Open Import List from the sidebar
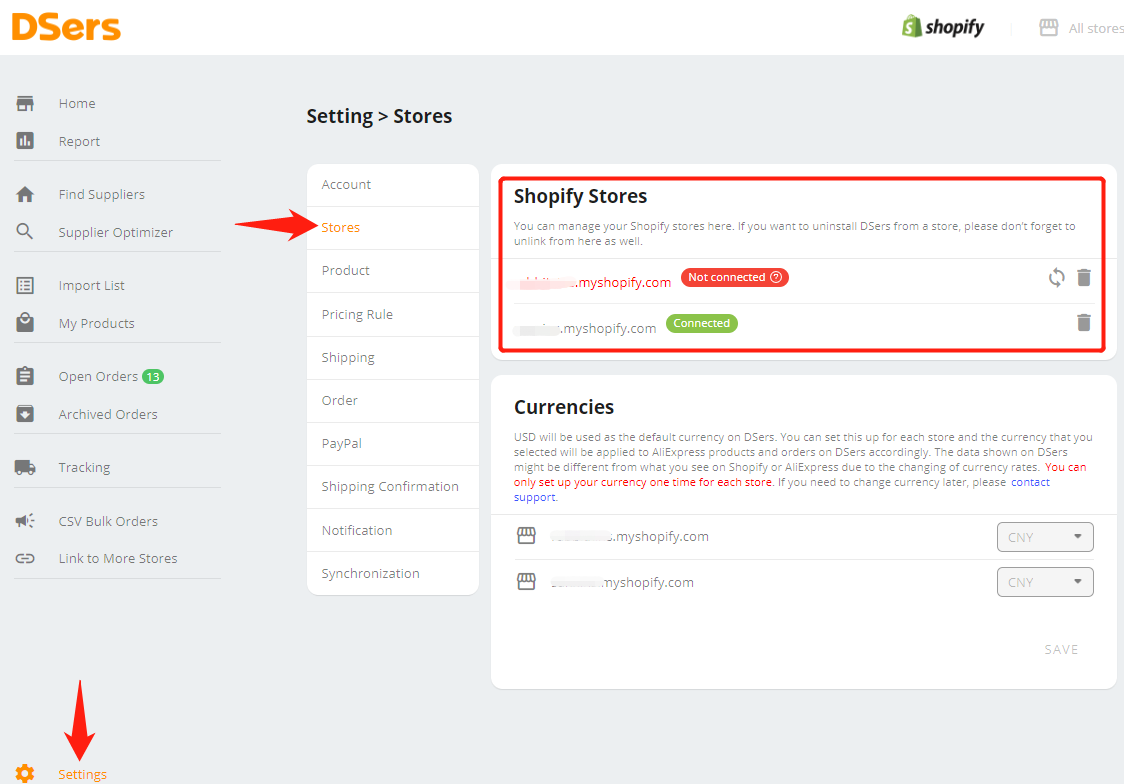The height and width of the screenshot is (784, 1124). (92, 285)
